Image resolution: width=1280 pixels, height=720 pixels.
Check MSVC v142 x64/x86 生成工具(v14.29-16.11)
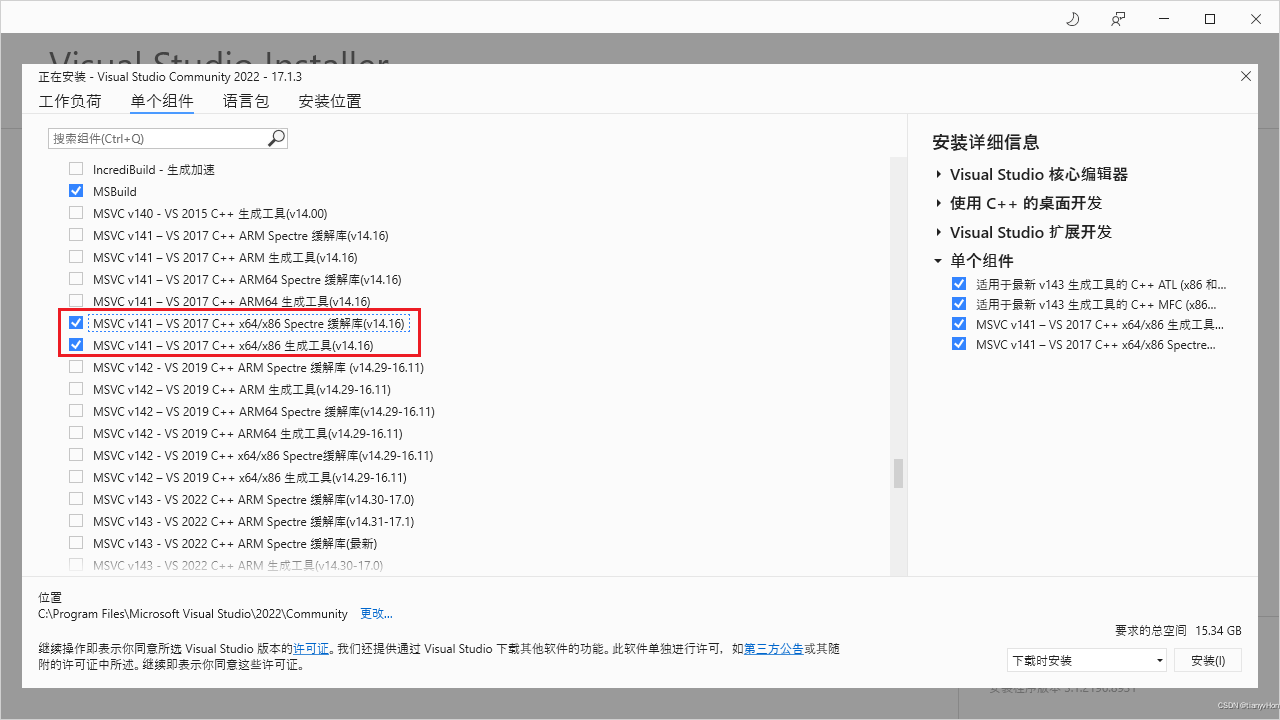tap(76, 477)
